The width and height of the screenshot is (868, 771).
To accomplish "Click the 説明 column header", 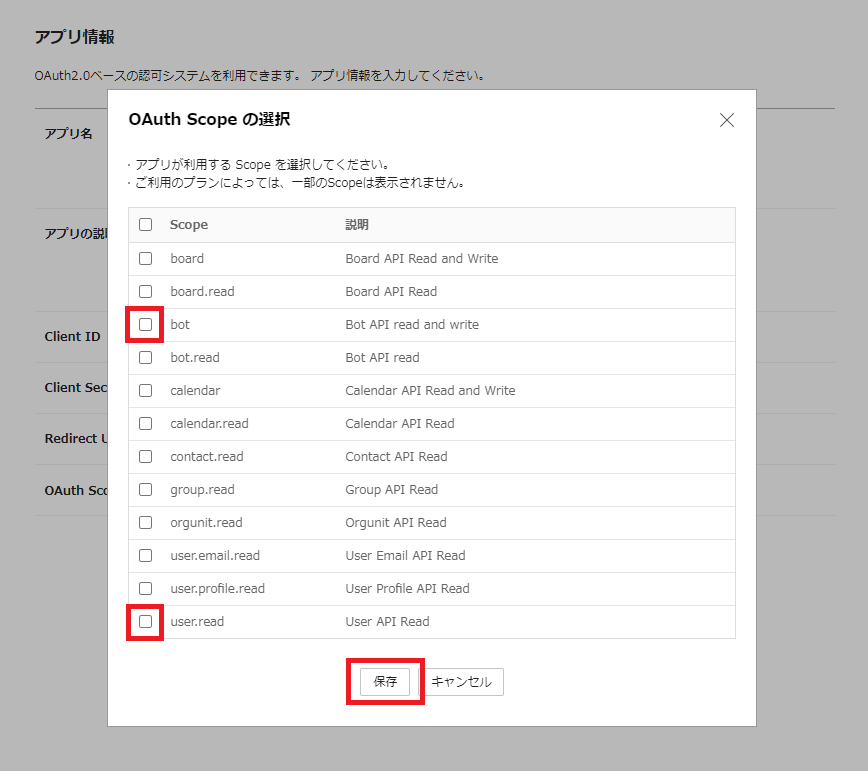I will [x=357, y=225].
